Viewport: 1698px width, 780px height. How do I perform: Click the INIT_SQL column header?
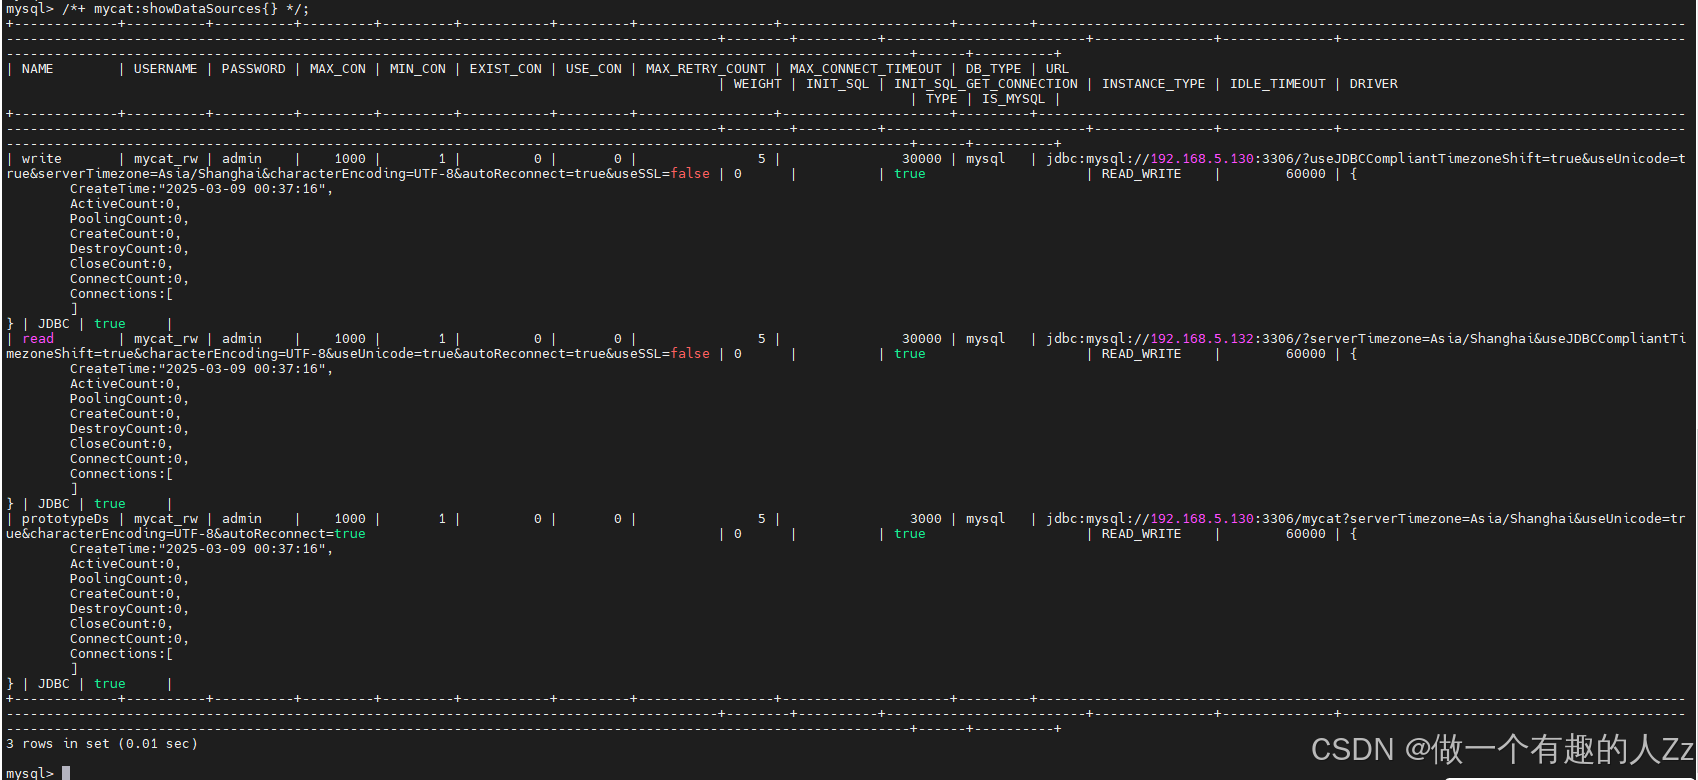coord(837,84)
